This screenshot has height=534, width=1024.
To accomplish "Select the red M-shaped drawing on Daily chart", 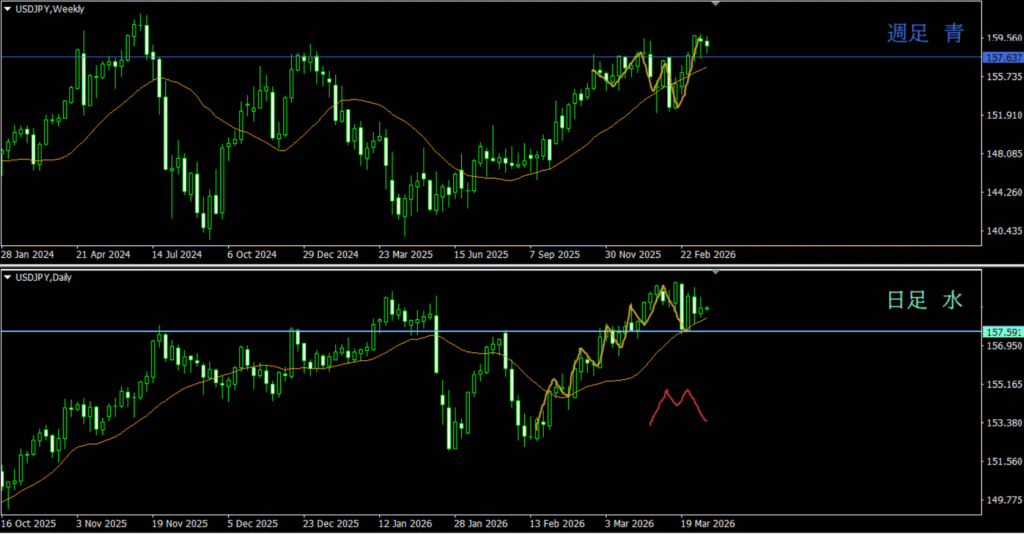I will pyautogui.click(x=678, y=406).
